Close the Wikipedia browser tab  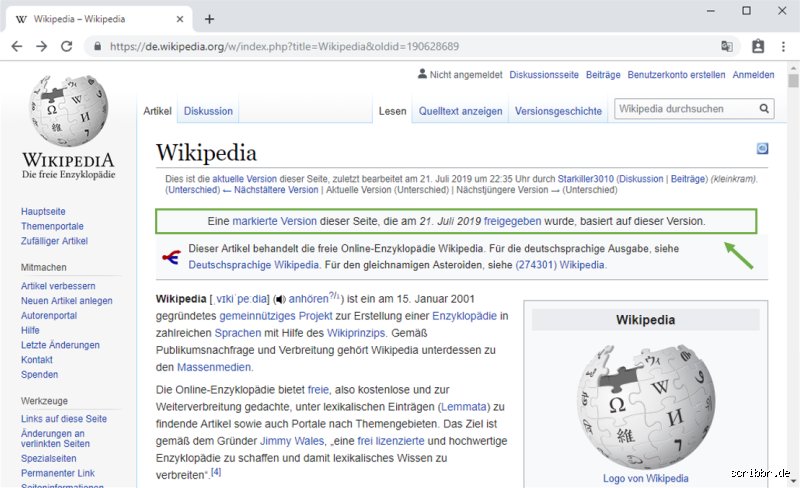point(180,19)
